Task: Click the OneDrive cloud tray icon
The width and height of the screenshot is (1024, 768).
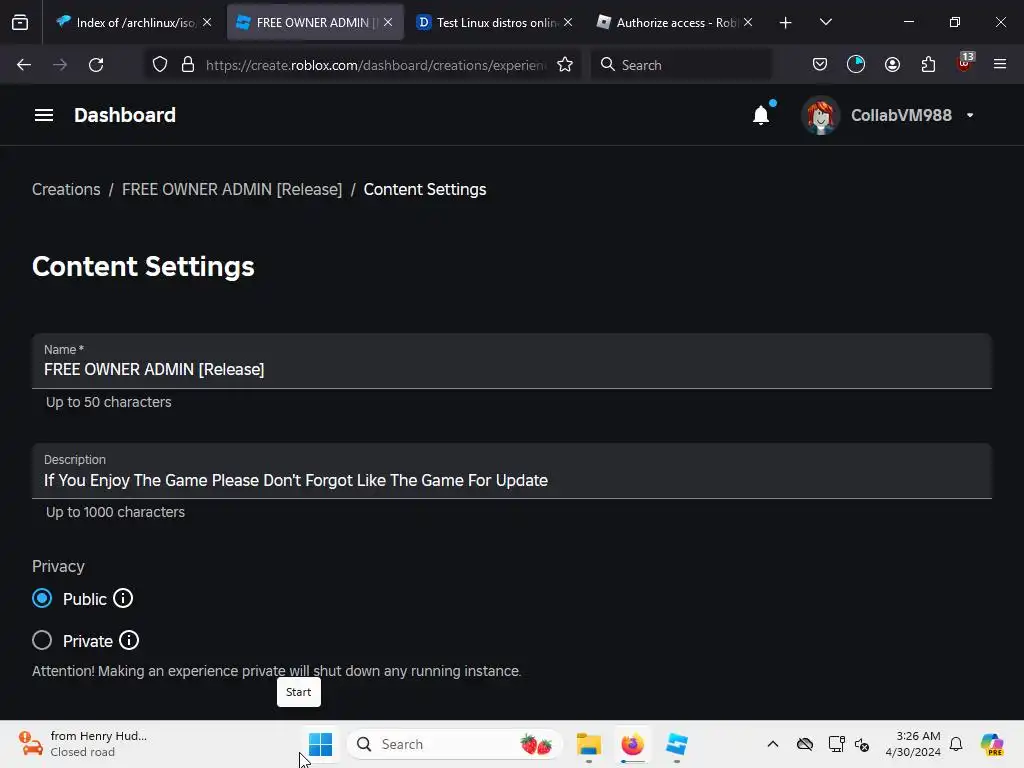Action: pos(805,744)
